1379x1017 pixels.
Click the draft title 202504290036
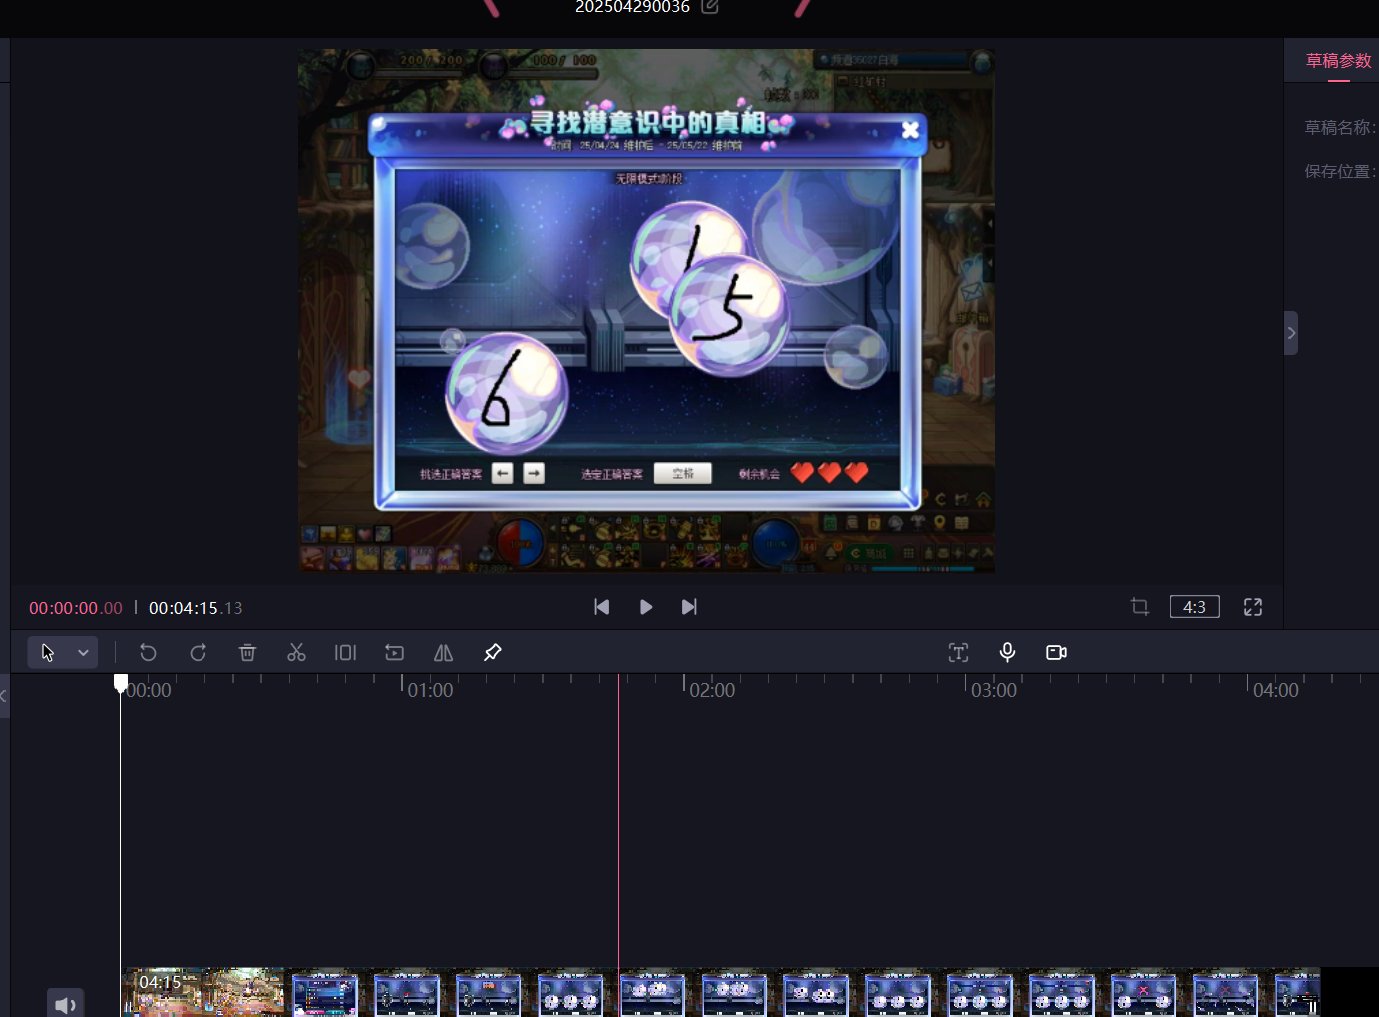tap(632, 7)
